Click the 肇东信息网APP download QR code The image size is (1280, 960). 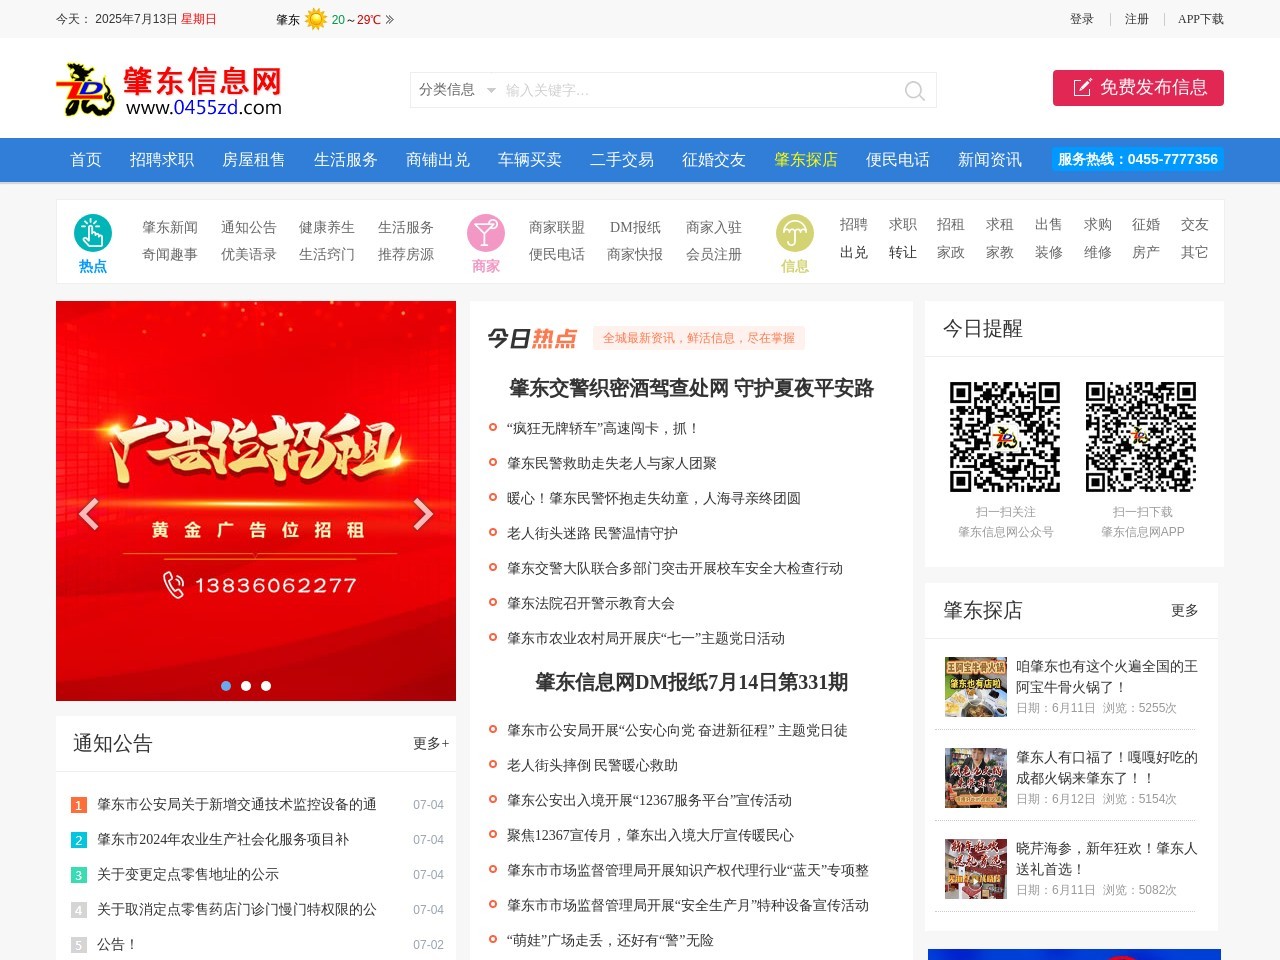click(x=1141, y=436)
